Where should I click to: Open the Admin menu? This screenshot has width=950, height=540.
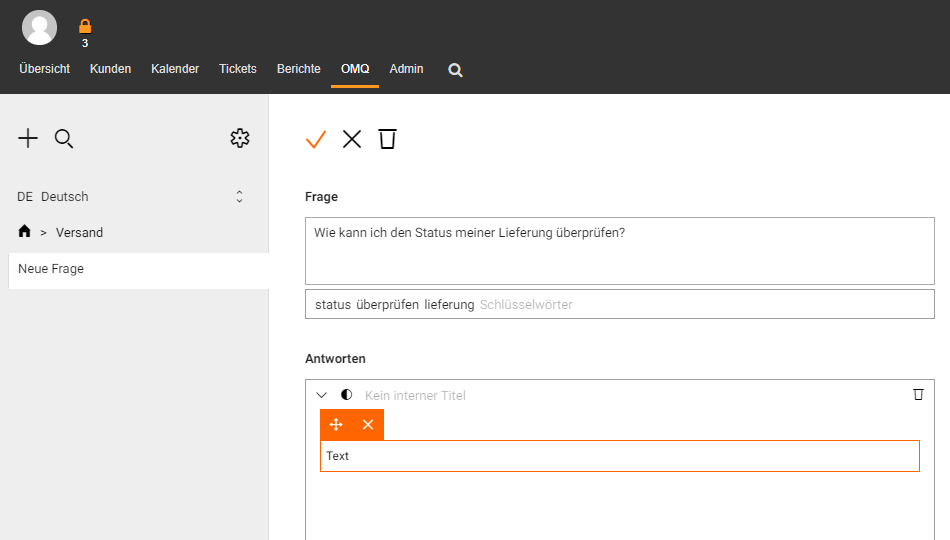[x=406, y=69]
